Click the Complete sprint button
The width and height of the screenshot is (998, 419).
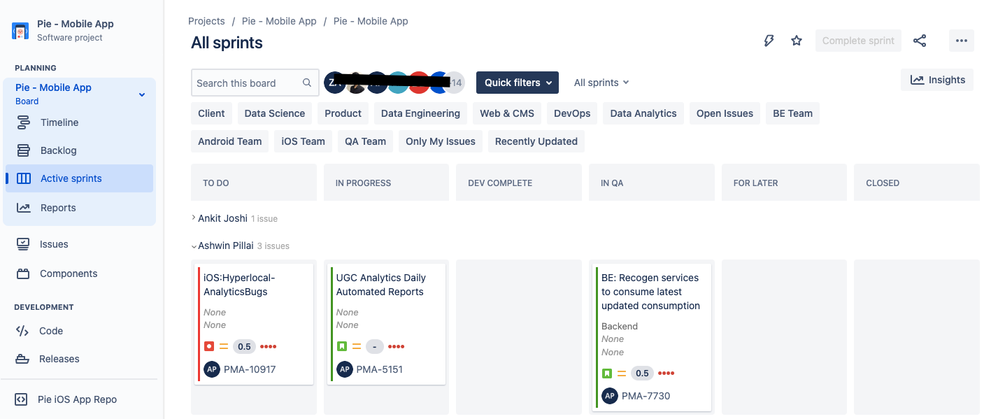[858, 41]
